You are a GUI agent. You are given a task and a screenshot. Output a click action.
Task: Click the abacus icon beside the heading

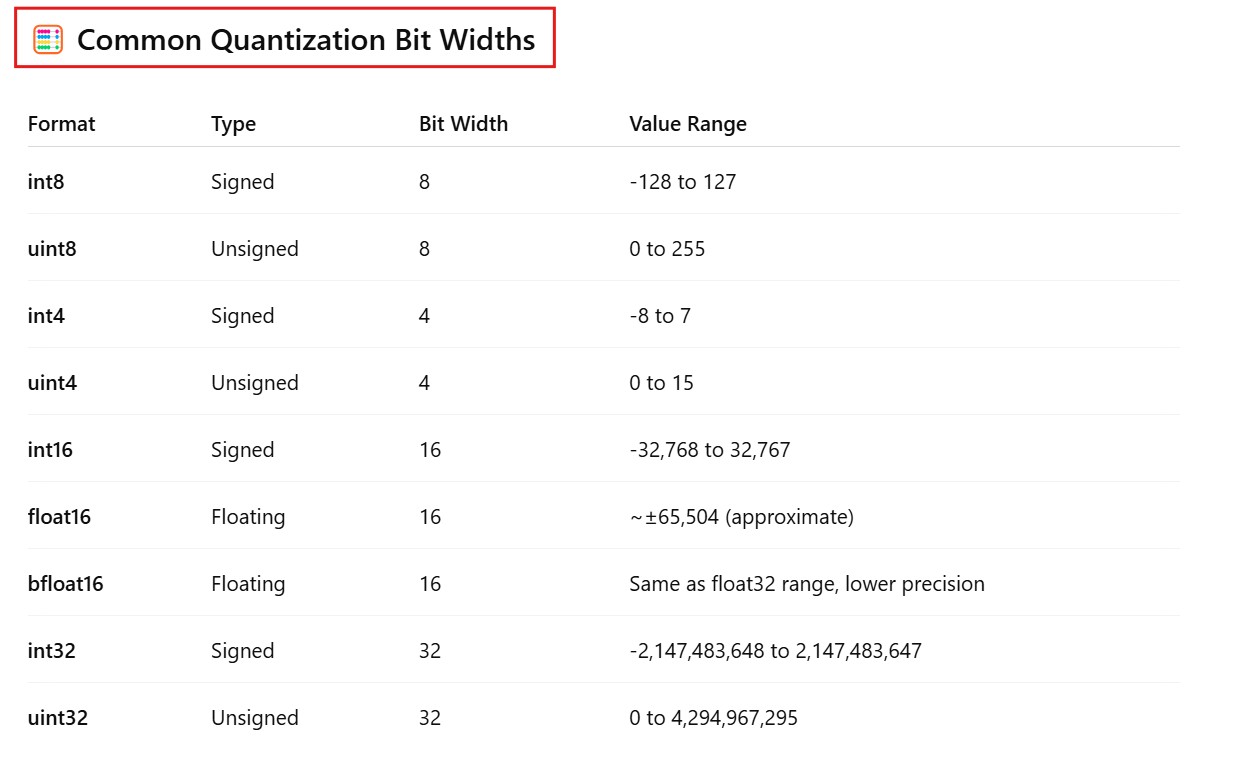(x=47, y=40)
